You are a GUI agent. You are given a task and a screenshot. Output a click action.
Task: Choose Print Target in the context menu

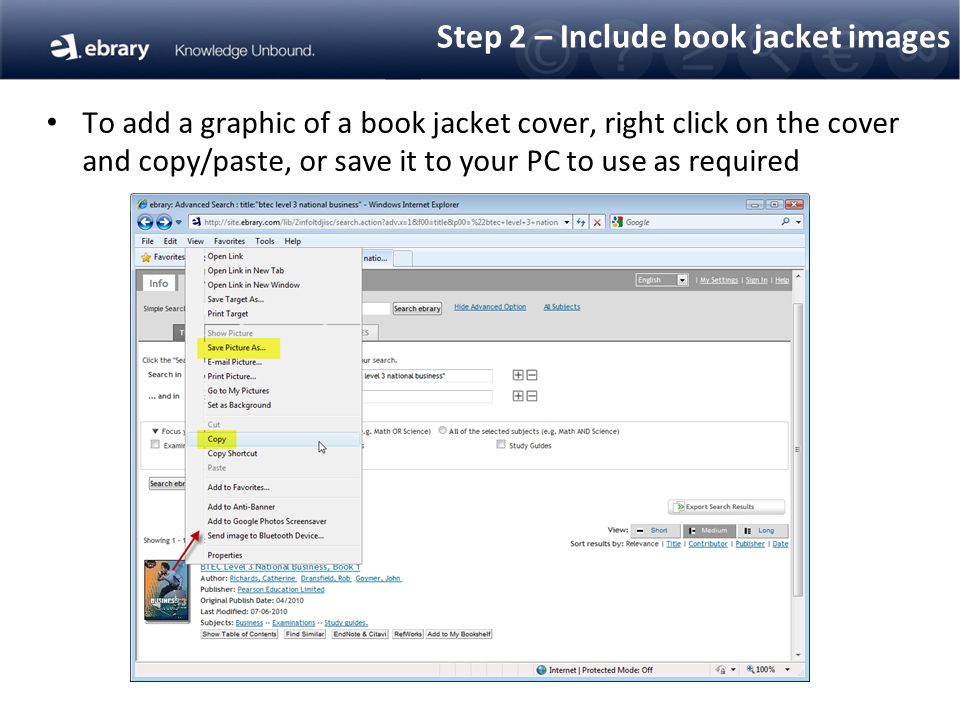click(x=228, y=313)
